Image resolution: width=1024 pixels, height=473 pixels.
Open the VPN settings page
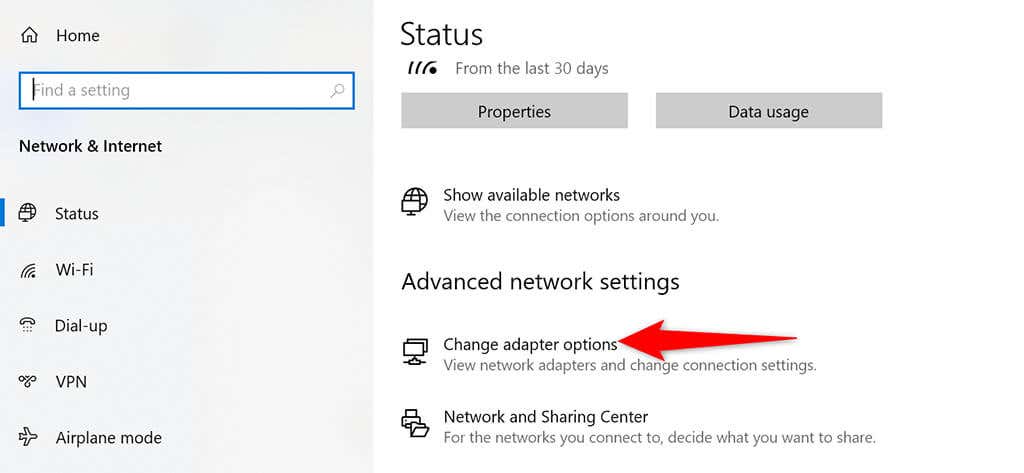tap(71, 381)
